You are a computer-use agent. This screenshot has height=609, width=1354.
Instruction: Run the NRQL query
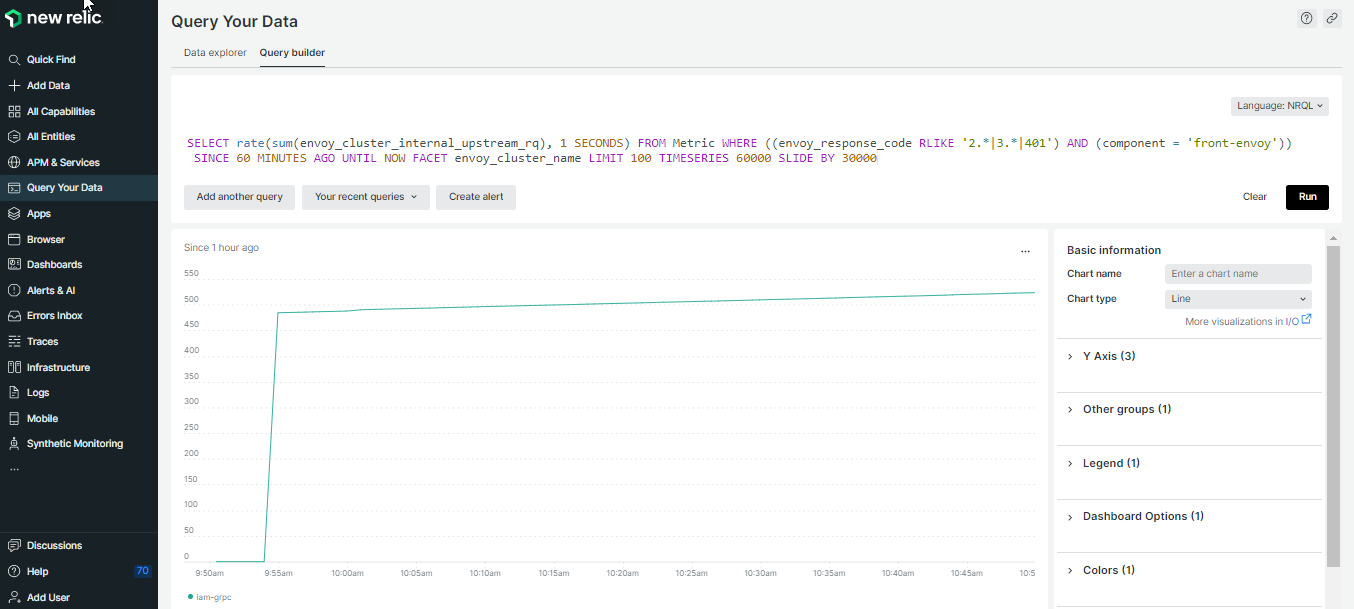[x=1308, y=197]
